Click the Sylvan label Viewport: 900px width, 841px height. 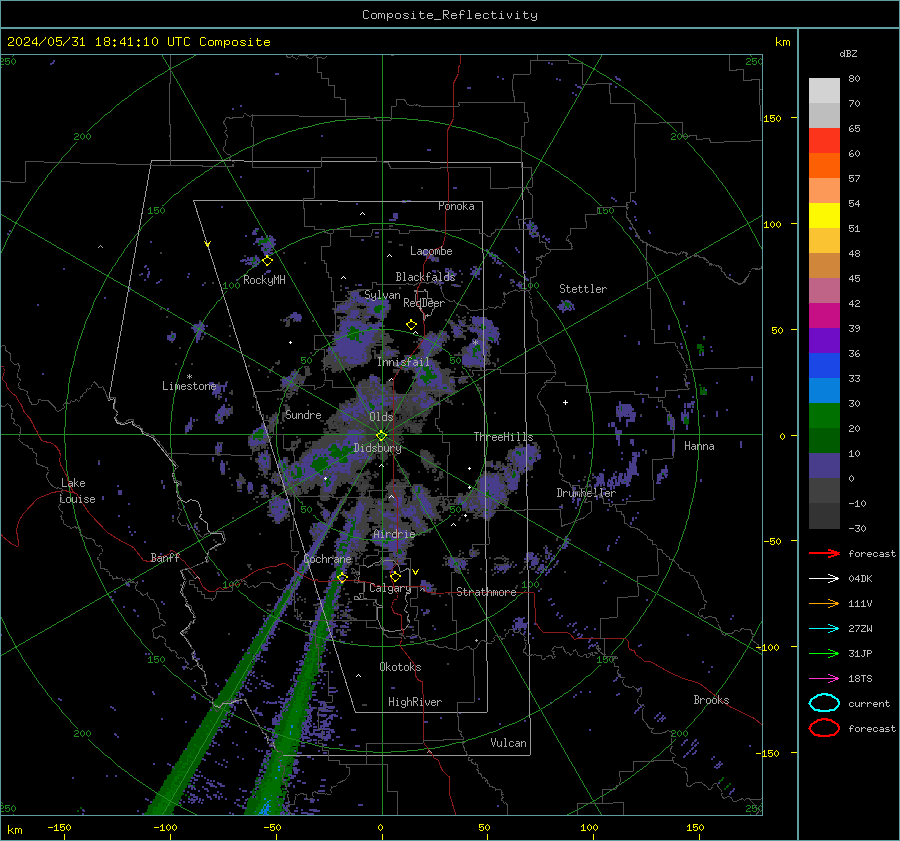pos(382,295)
